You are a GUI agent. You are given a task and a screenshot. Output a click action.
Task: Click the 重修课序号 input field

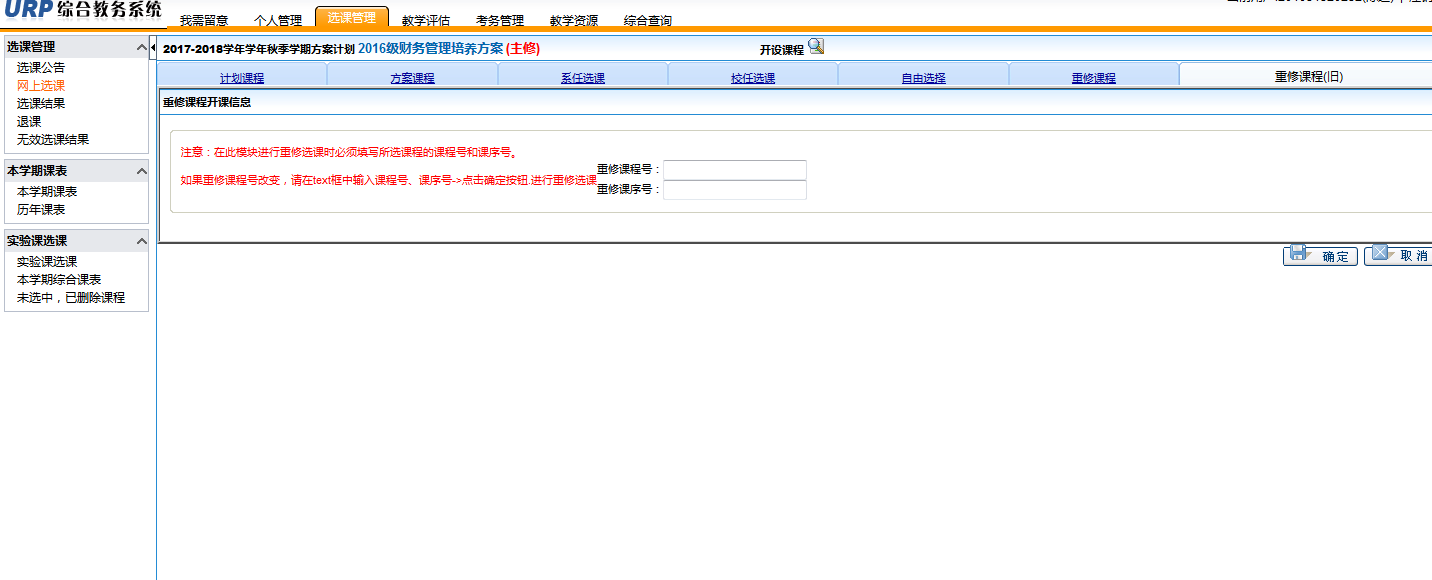(x=734, y=190)
